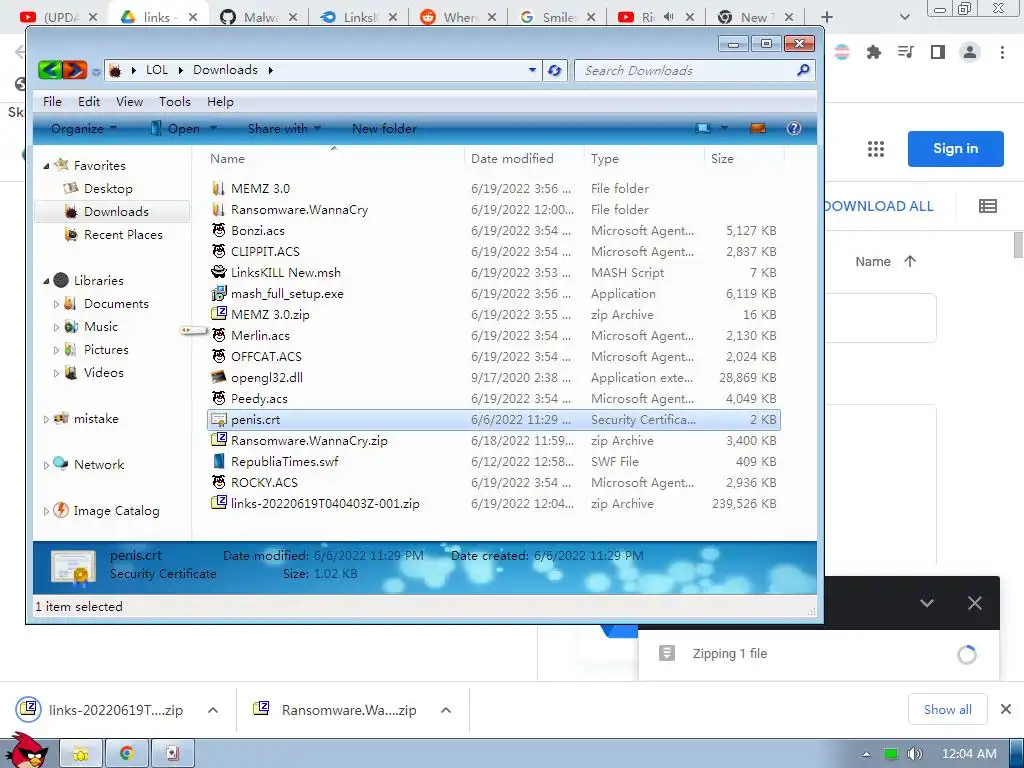
Task: Open the Share with dropdown
Action: click(283, 129)
